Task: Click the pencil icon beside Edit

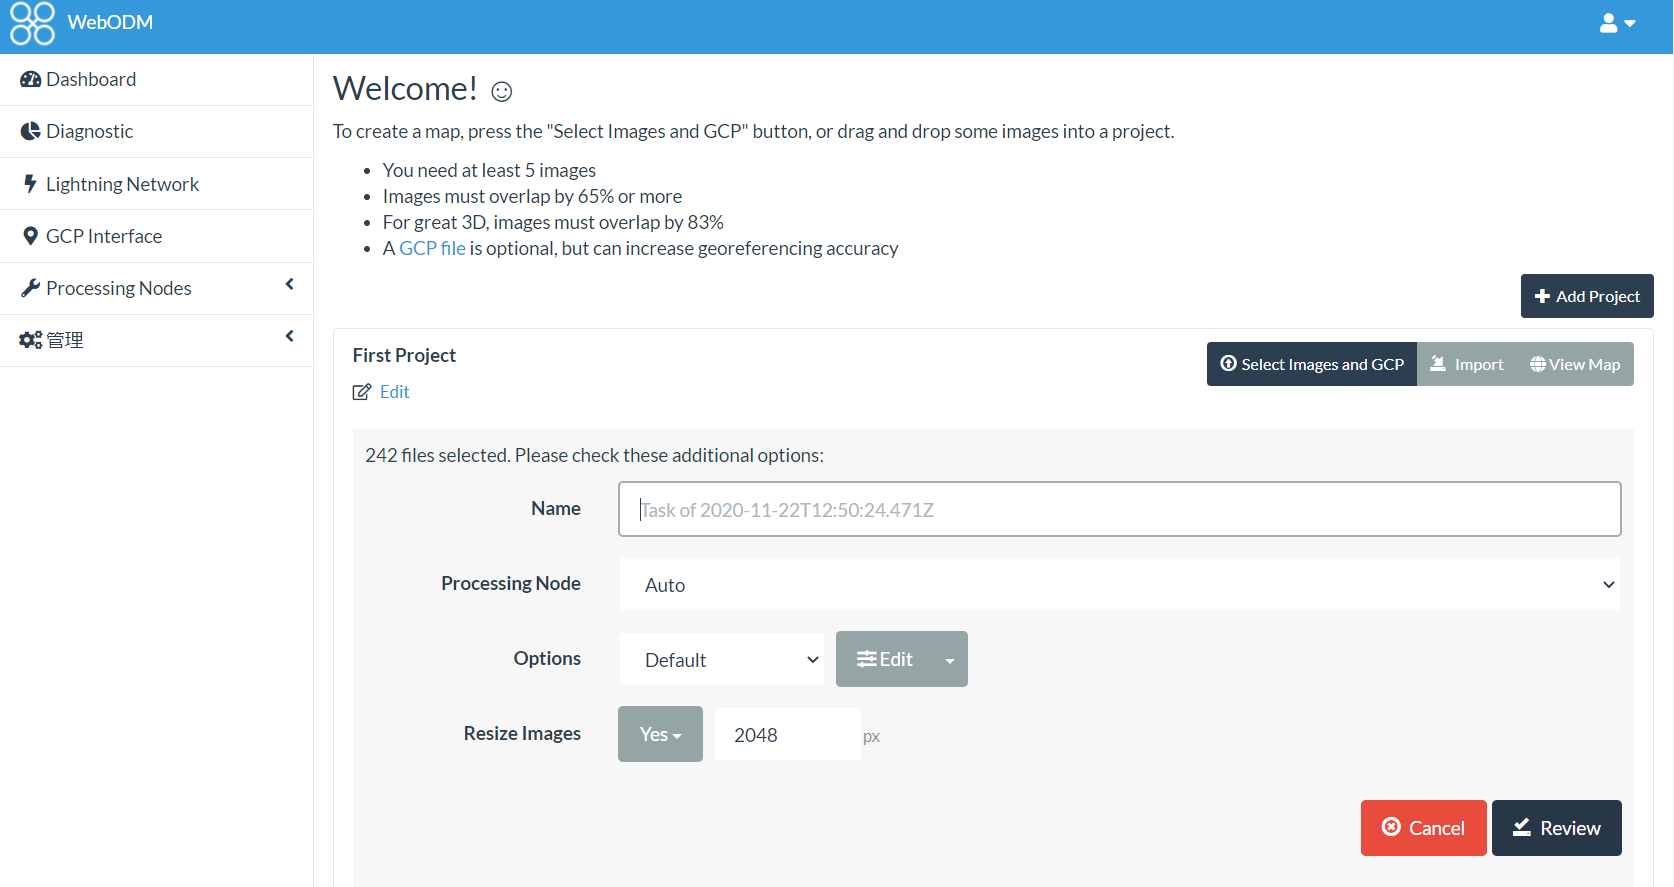Action: 361,392
